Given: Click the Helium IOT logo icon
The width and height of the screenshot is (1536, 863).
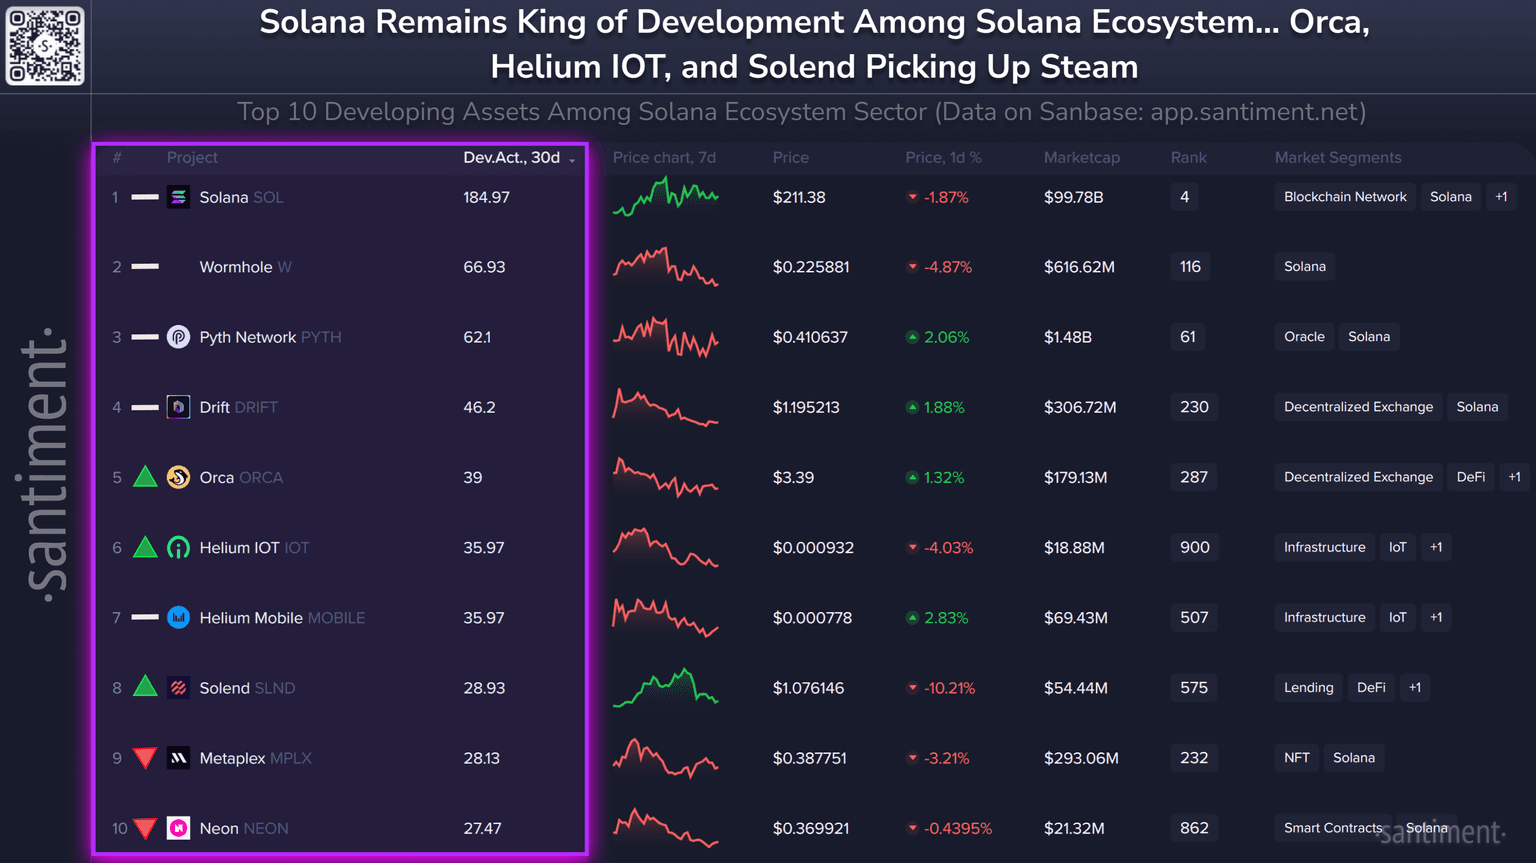Looking at the screenshot, I should tap(178, 548).
